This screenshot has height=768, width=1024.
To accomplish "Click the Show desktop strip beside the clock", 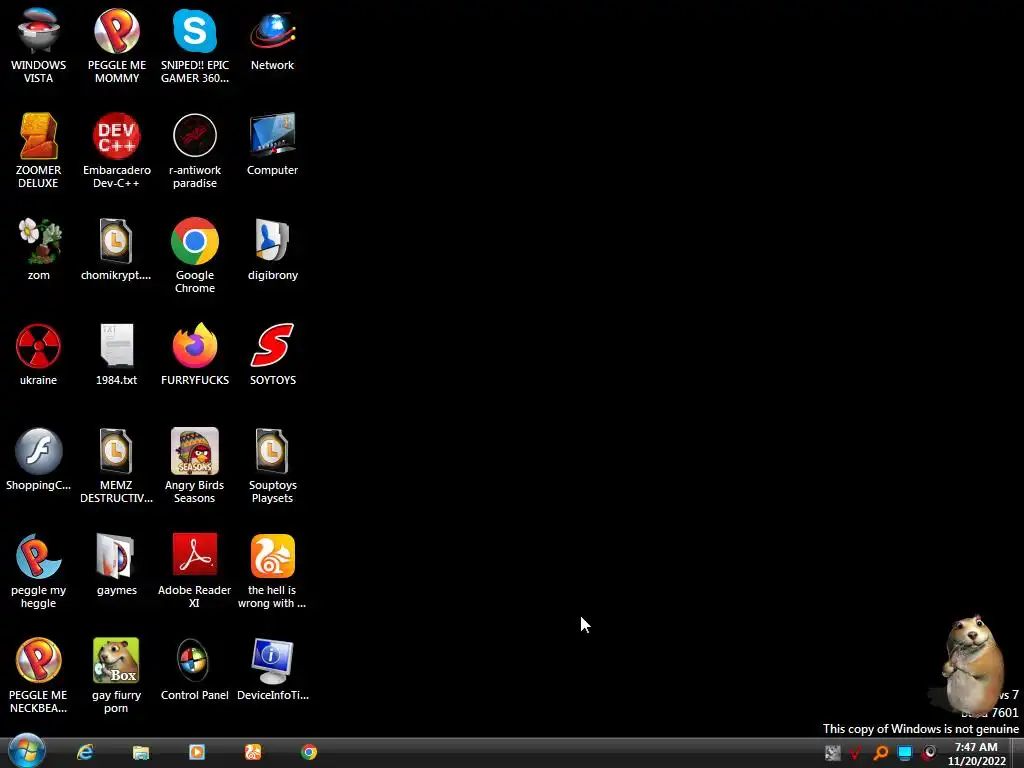I will coord(1019,753).
